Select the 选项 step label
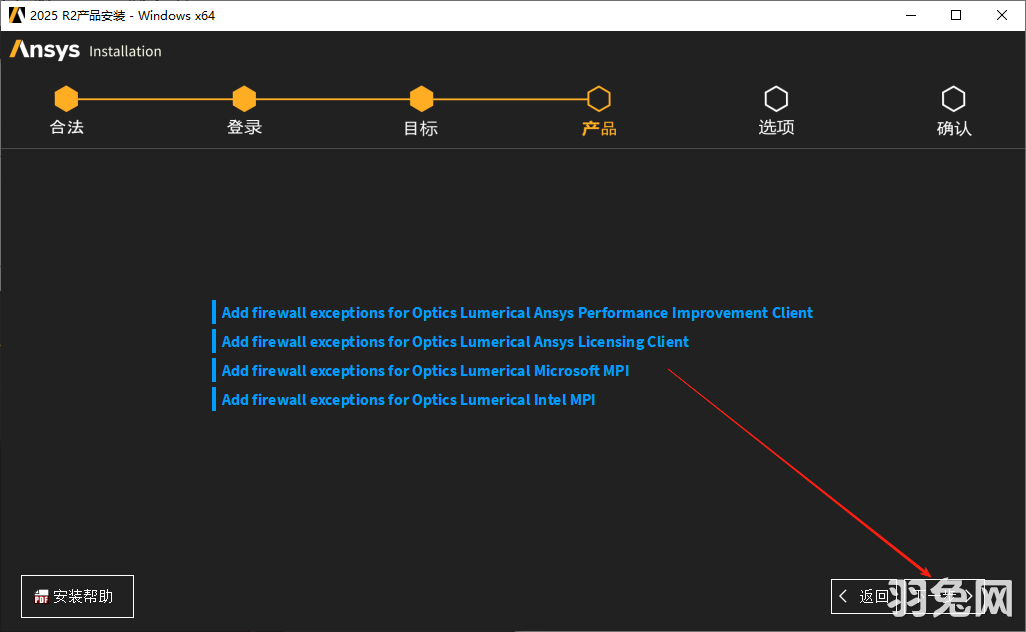Viewport: 1026px width, 632px height. click(776, 128)
